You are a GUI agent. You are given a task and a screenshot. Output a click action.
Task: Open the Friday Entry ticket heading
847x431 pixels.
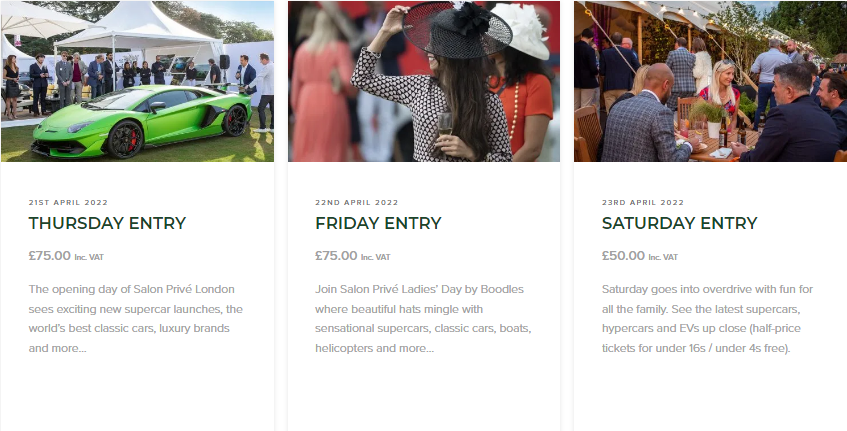coord(378,223)
